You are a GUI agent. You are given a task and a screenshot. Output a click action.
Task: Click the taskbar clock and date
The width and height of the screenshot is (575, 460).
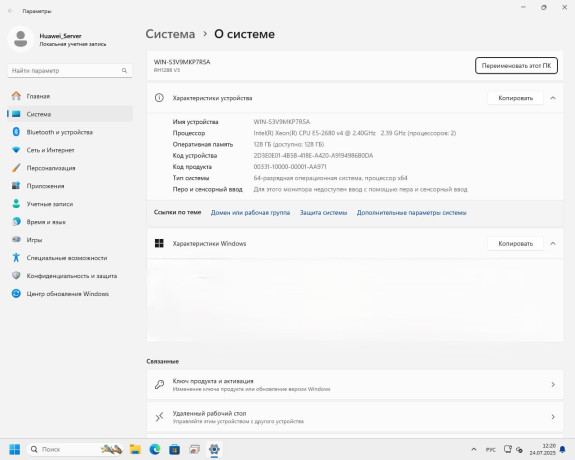(543, 449)
